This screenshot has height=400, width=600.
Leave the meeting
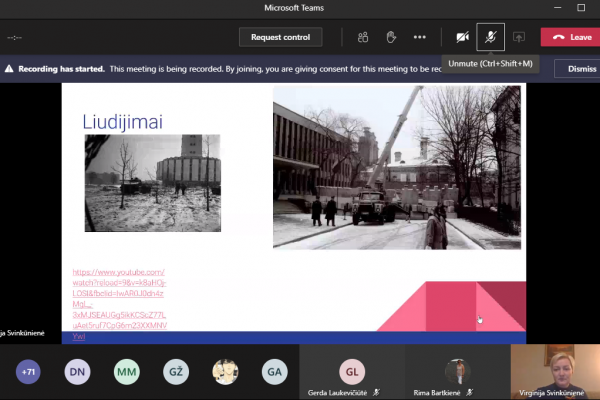571,37
